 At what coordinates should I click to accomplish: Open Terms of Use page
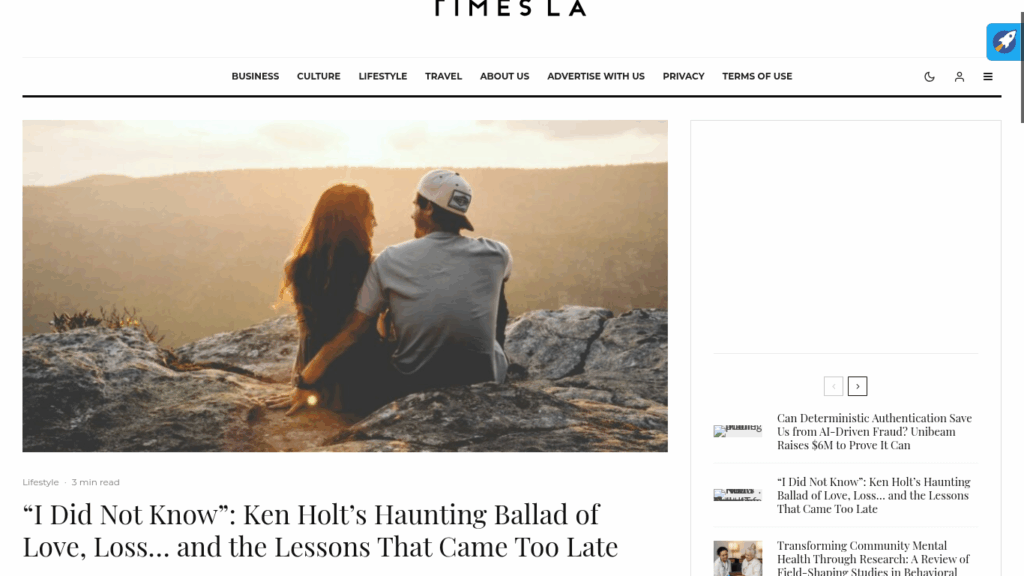pos(757,76)
